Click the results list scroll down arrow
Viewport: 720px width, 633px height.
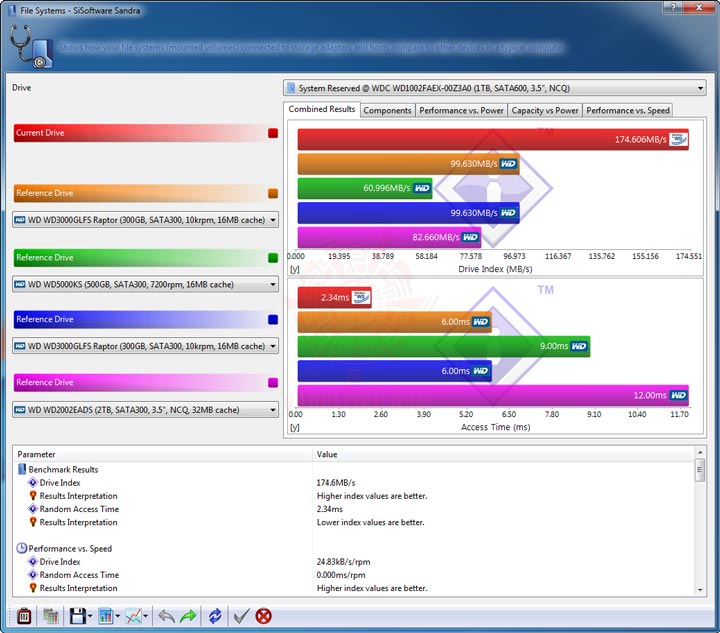(700, 590)
